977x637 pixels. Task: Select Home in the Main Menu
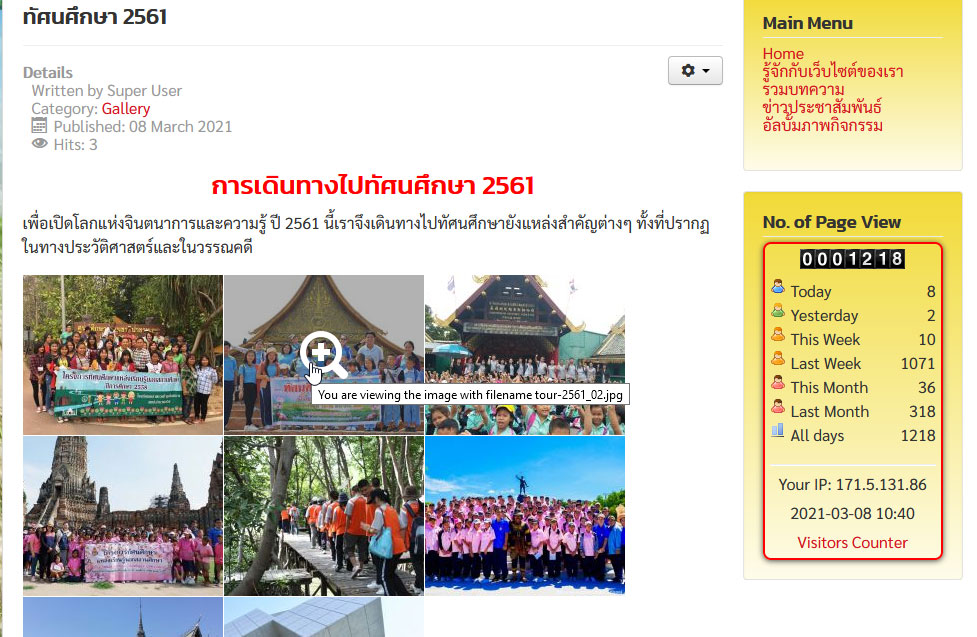tap(783, 54)
